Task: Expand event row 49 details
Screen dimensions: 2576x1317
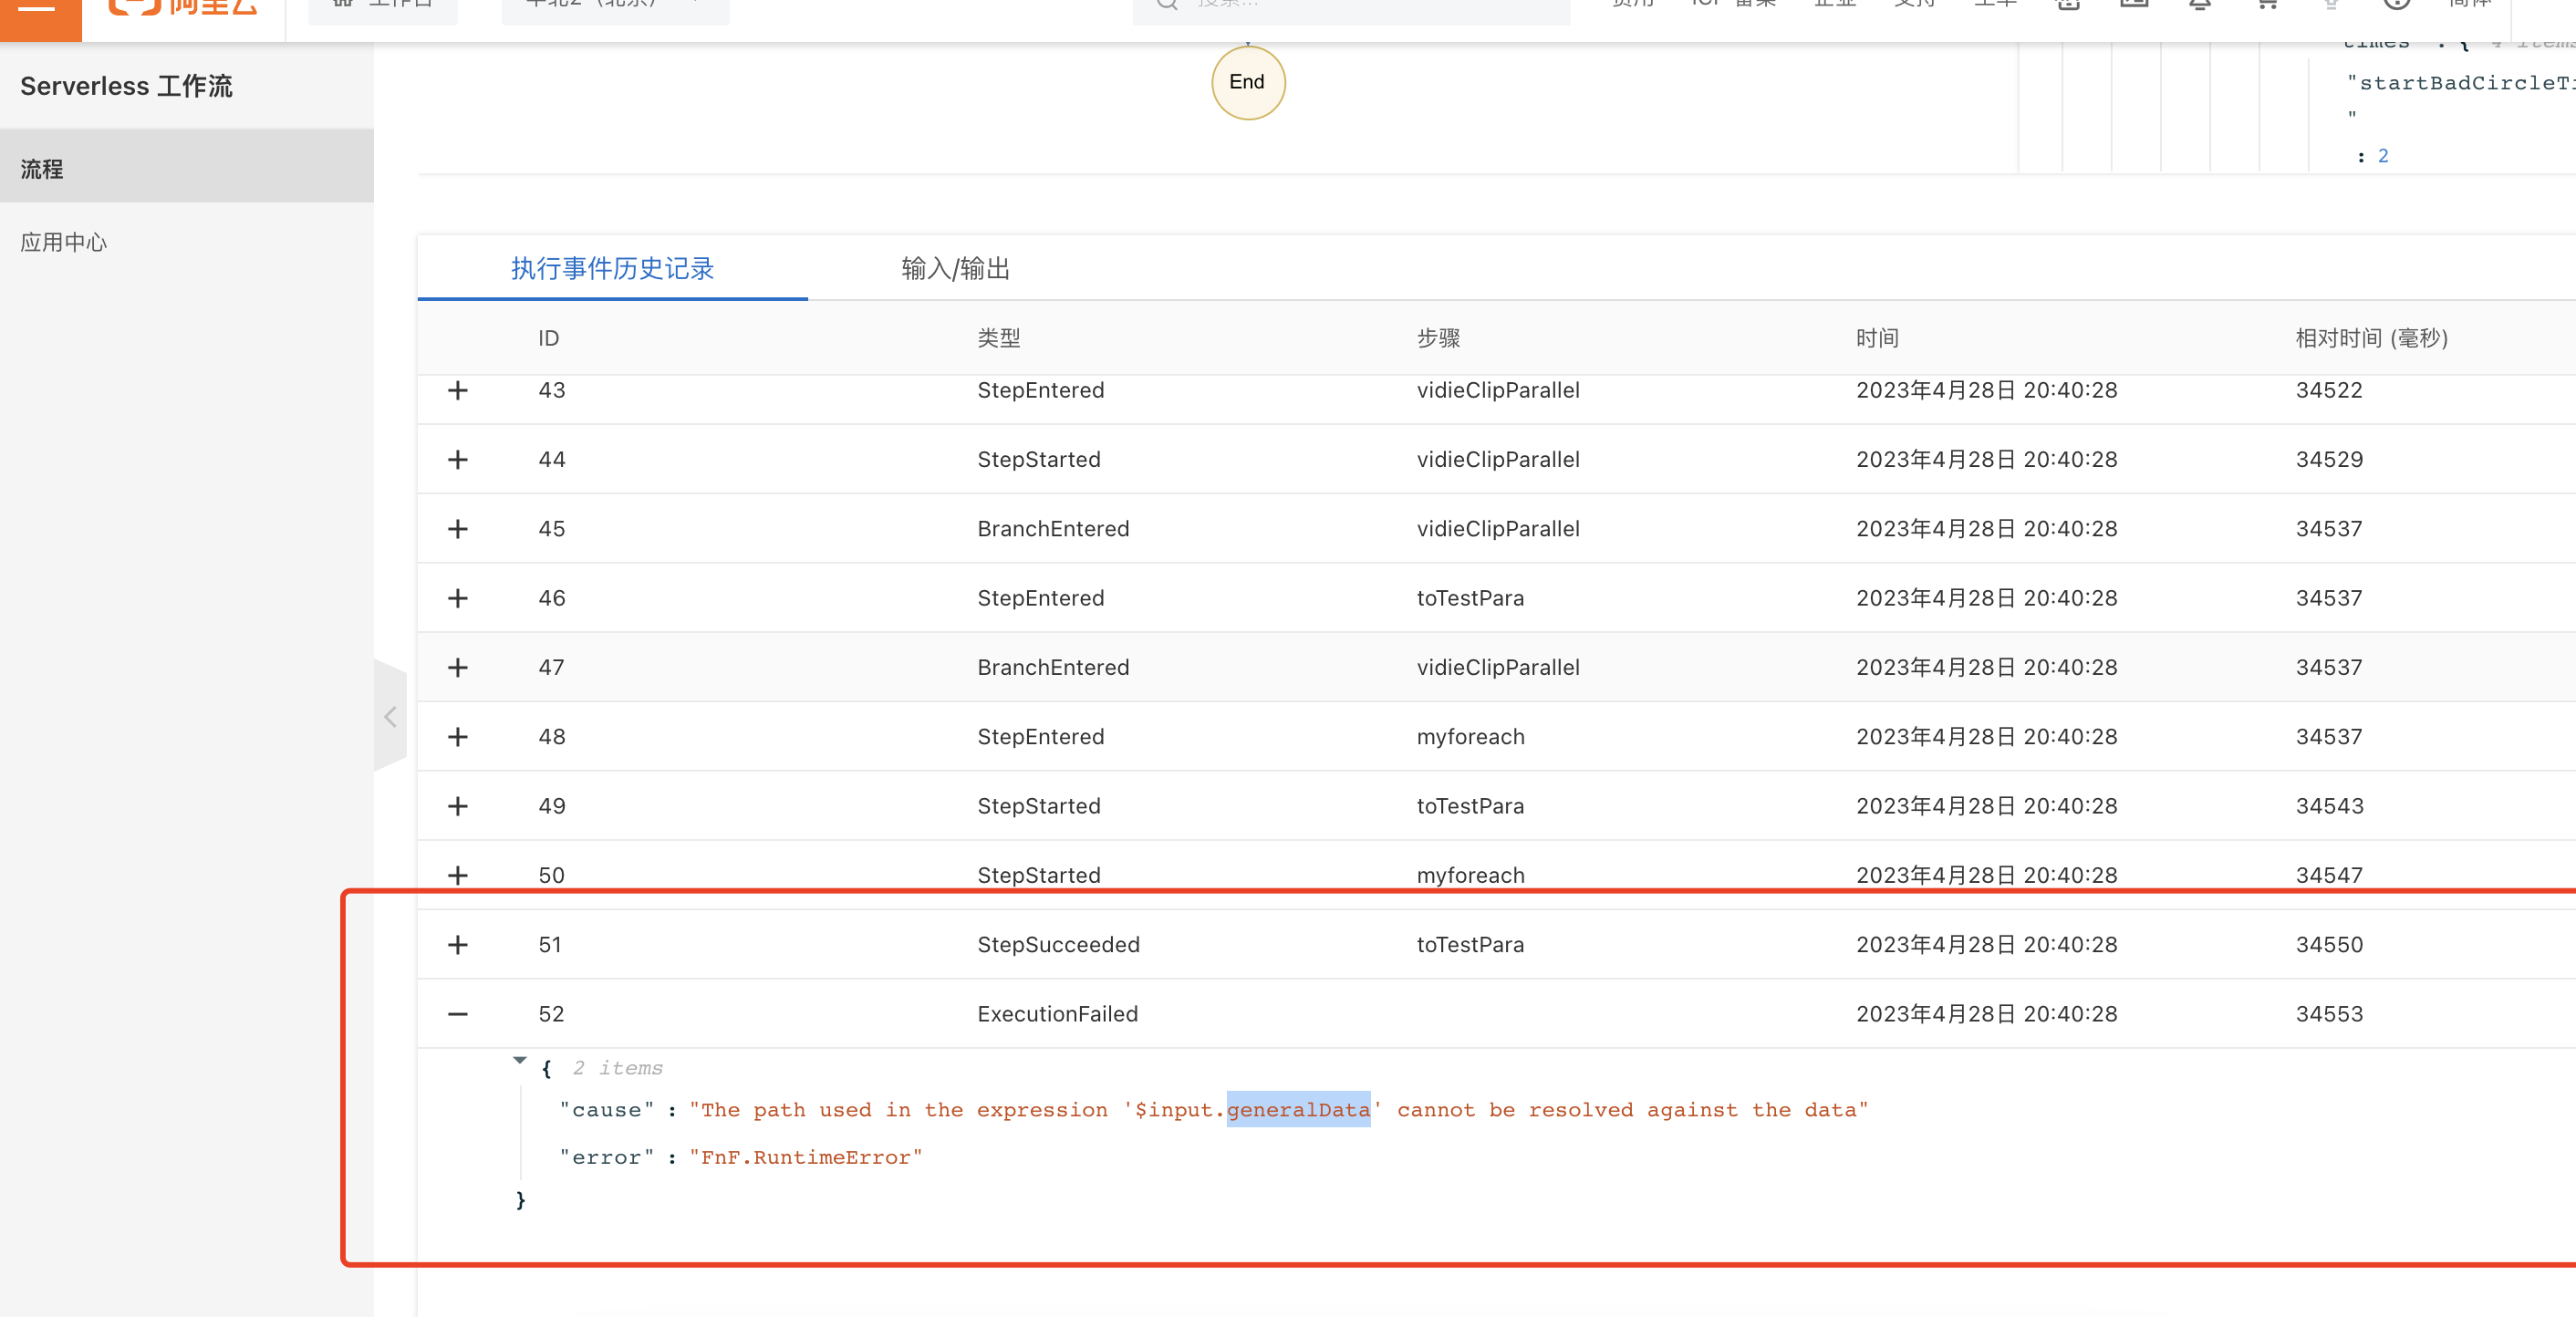Action: (458, 806)
